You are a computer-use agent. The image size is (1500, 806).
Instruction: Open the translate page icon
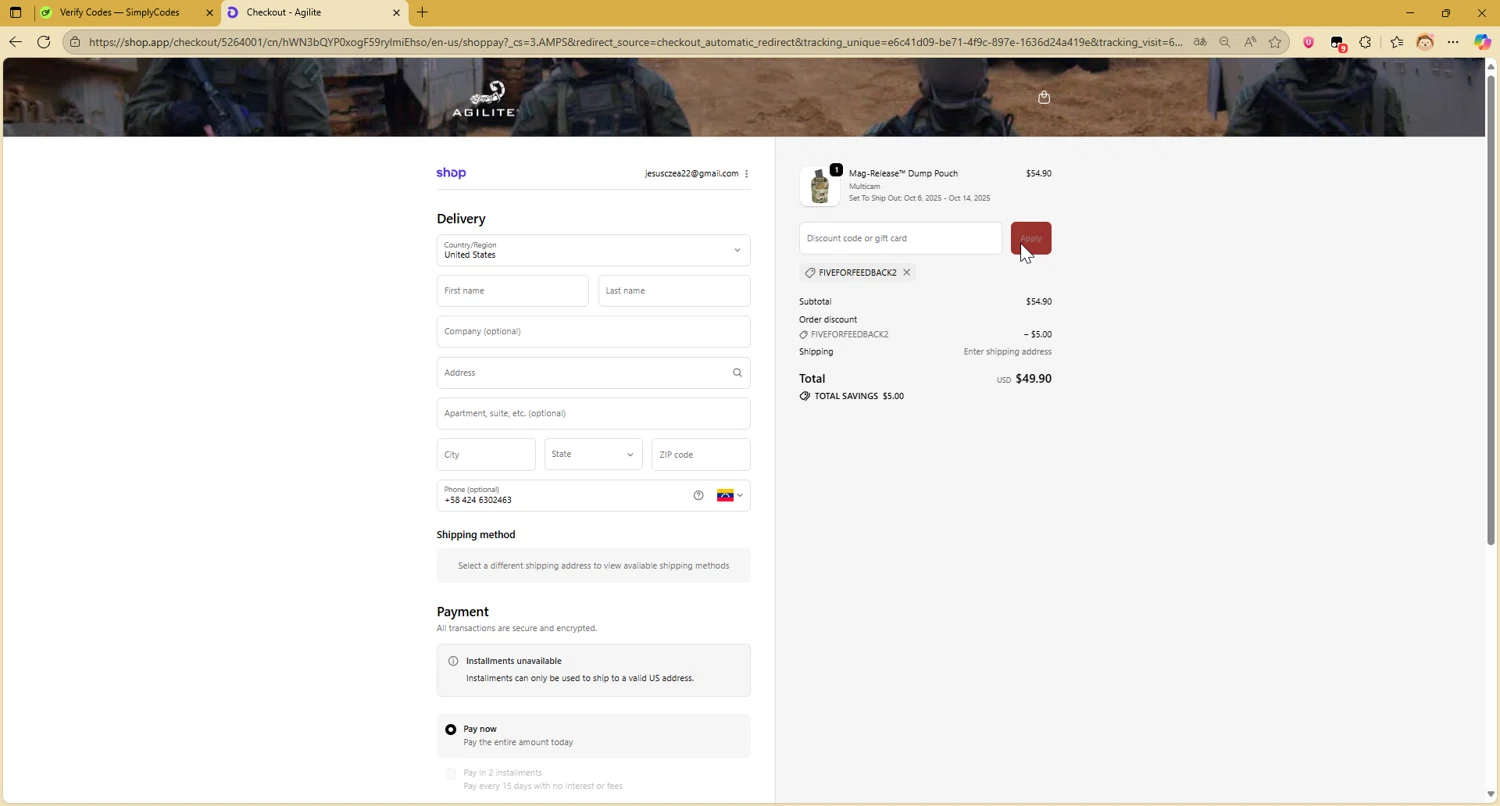pos(1199,42)
